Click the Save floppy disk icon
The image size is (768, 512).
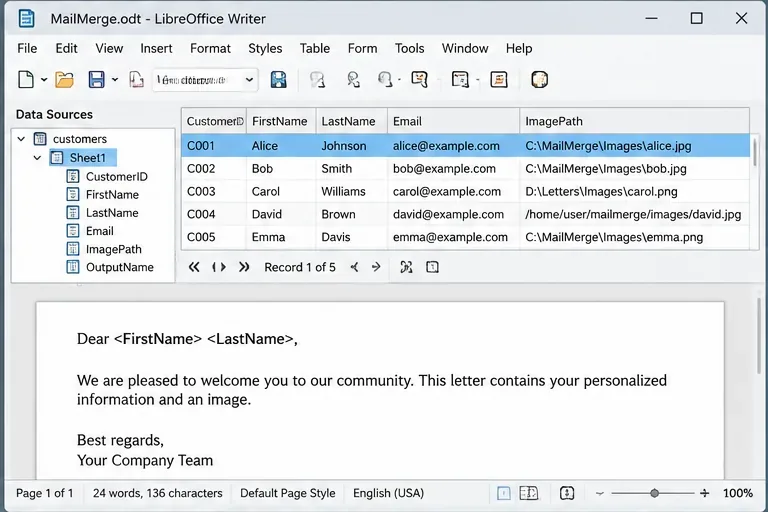coord(96,79)
